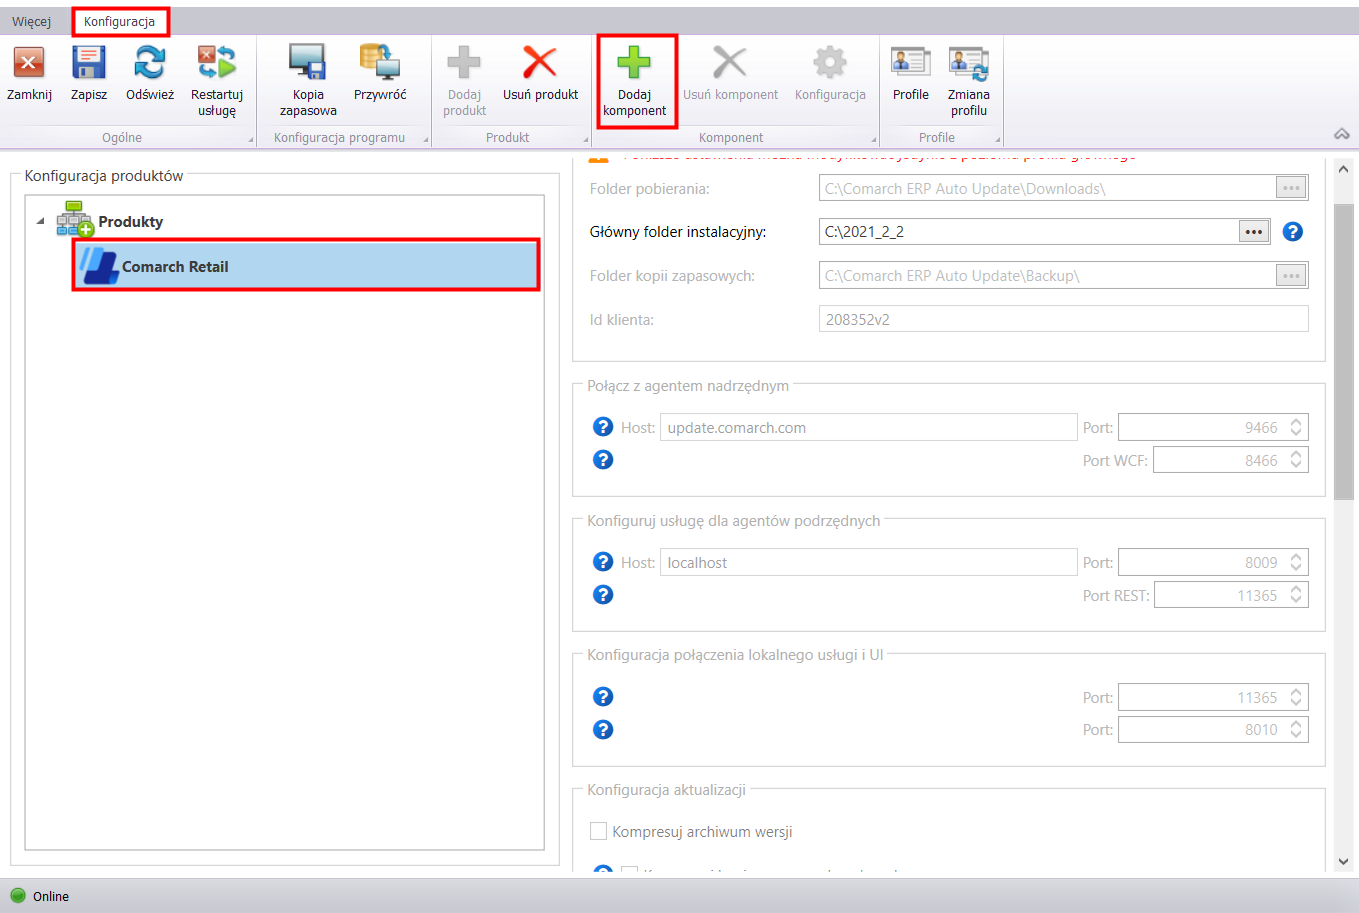This screenshot has width=1359, height=913.
Task: Collapse the ribbon with the chevron arrow
Action: click(x=1342, y=134)
